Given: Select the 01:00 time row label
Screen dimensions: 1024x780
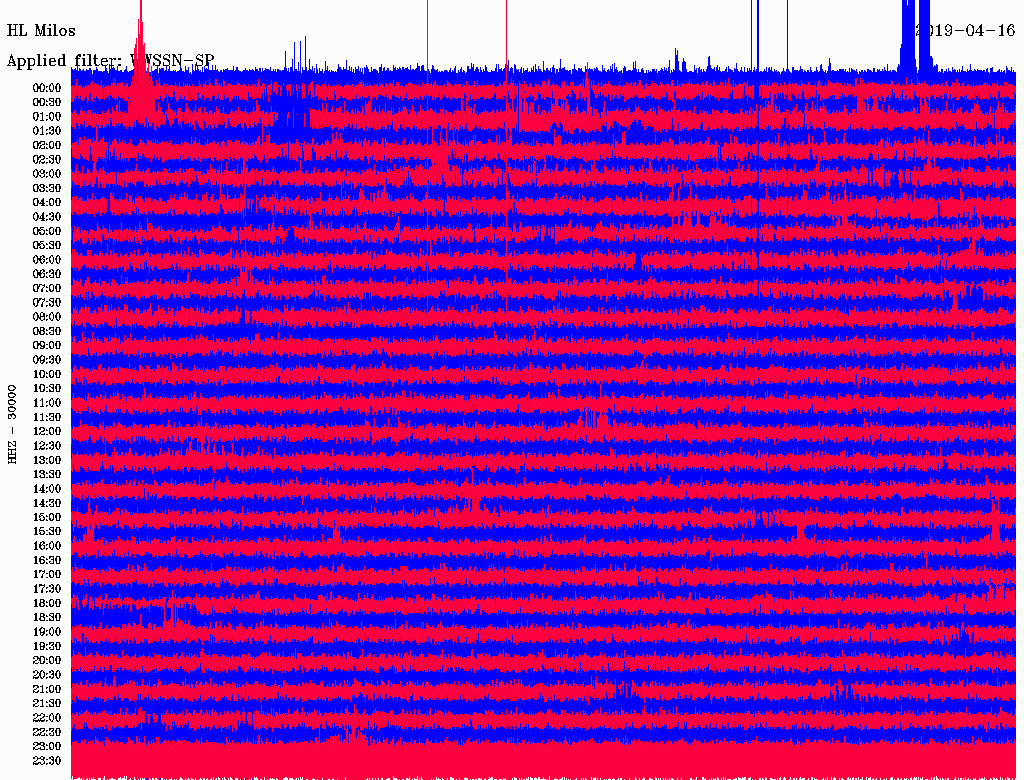Looking at the screenshot, I should (x=47, y=116).
